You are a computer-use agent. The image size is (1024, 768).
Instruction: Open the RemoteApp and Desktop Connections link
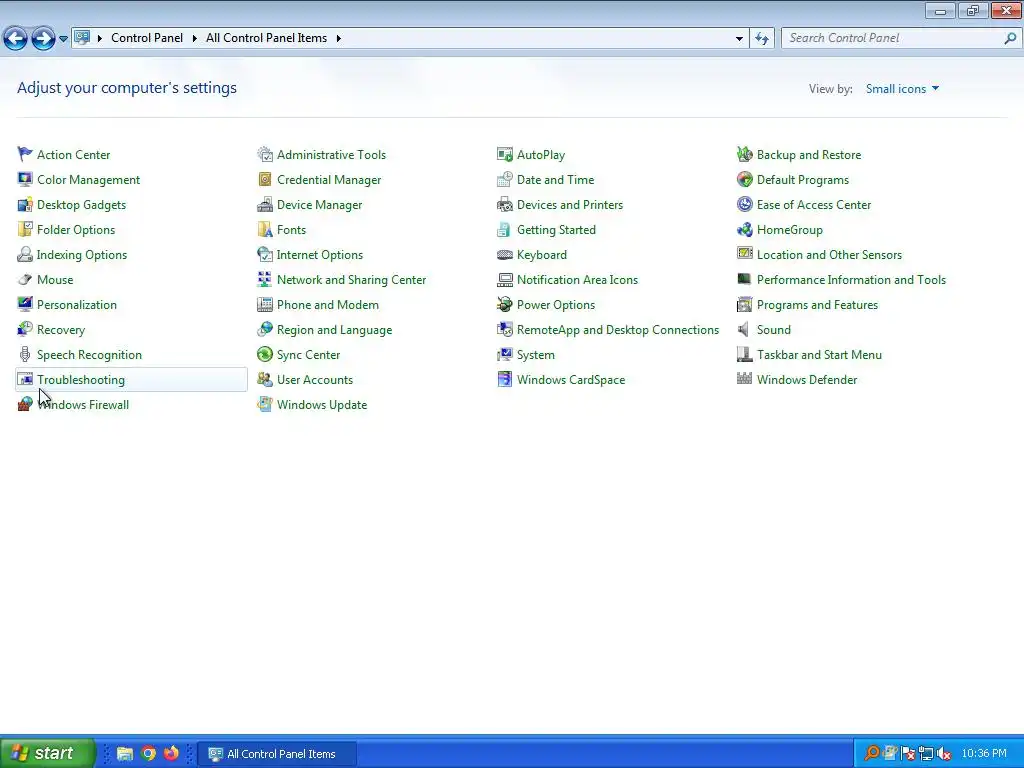point(618,330)
